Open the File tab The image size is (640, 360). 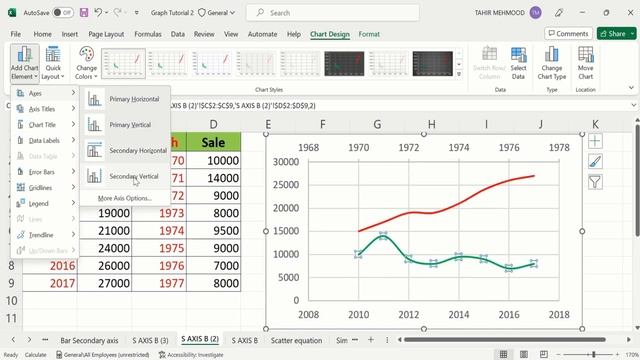16,34
